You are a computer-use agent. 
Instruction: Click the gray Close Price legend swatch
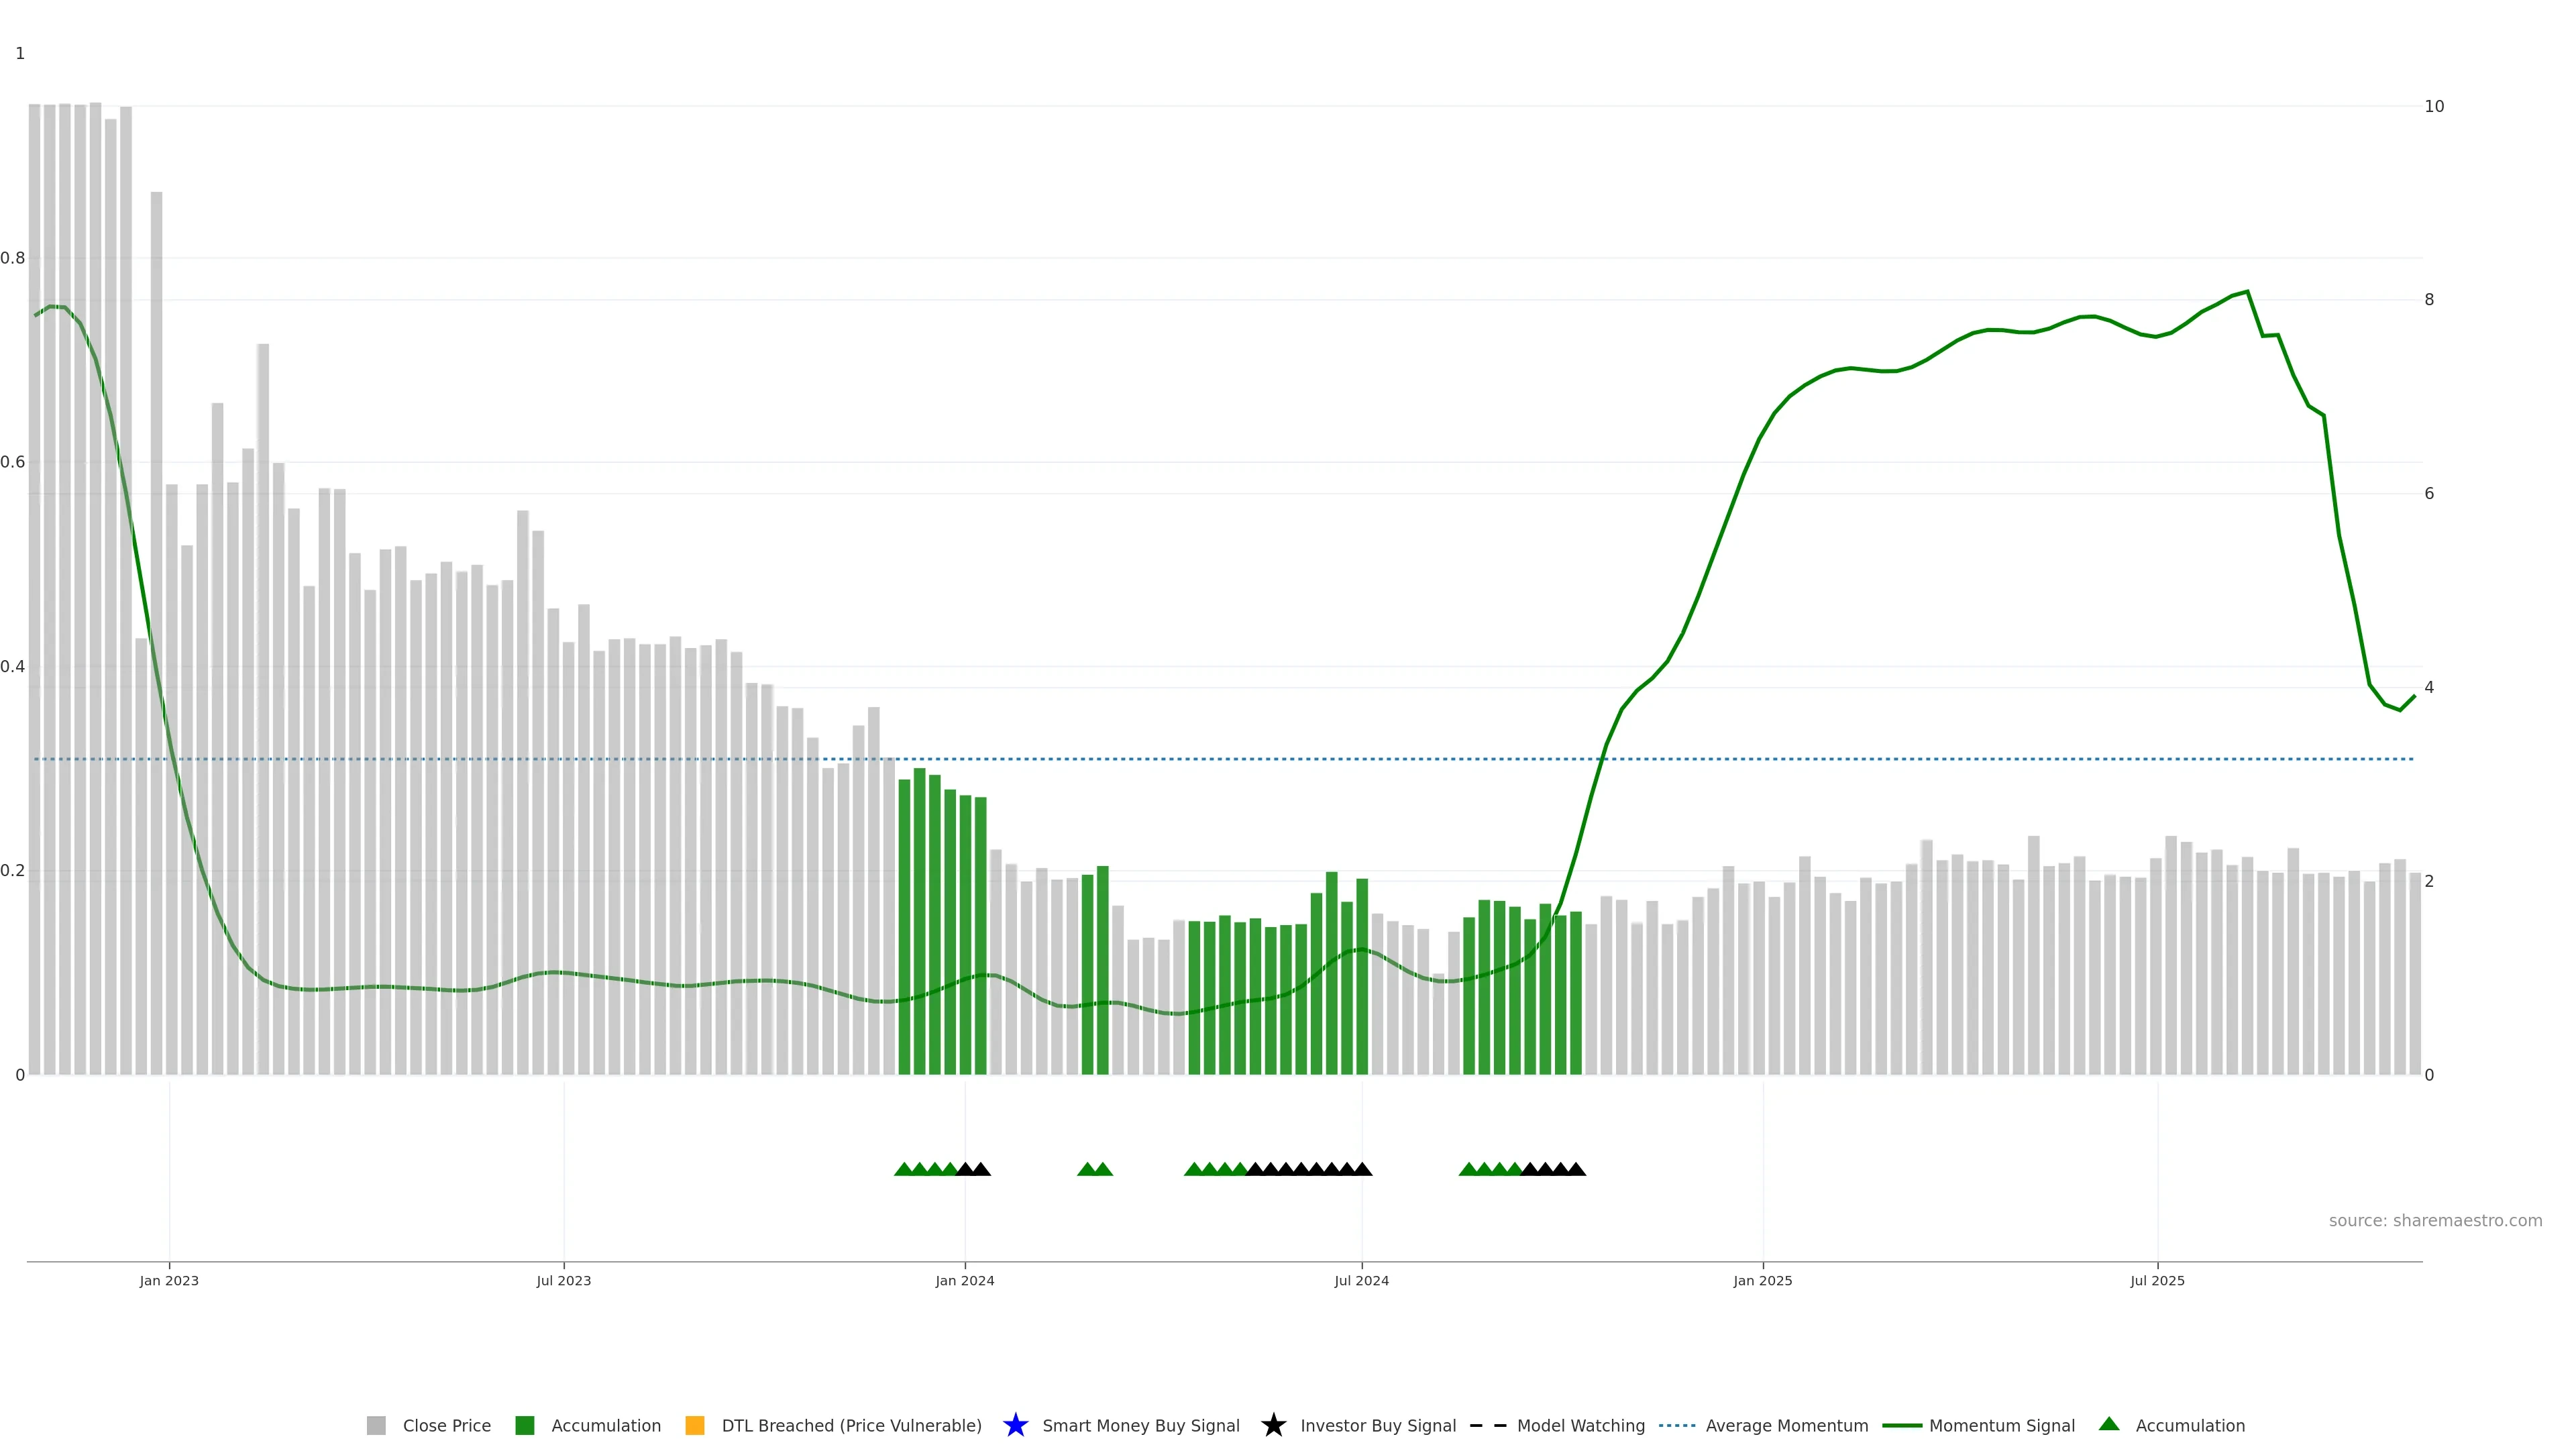click(x=376, y=1425)
